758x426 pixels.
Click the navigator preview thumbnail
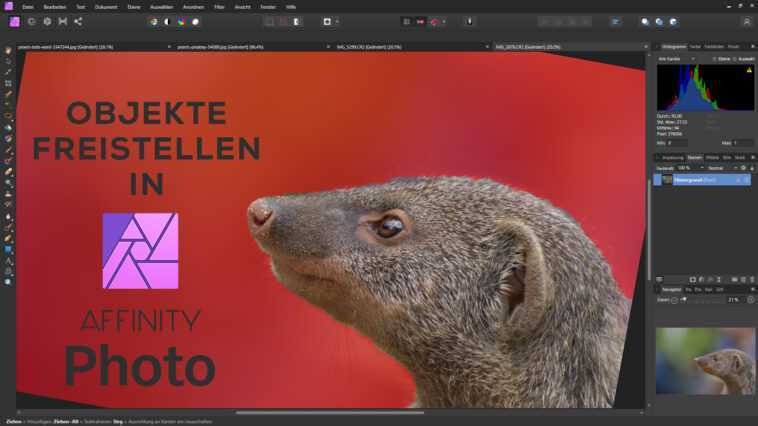tap(705, 361)
